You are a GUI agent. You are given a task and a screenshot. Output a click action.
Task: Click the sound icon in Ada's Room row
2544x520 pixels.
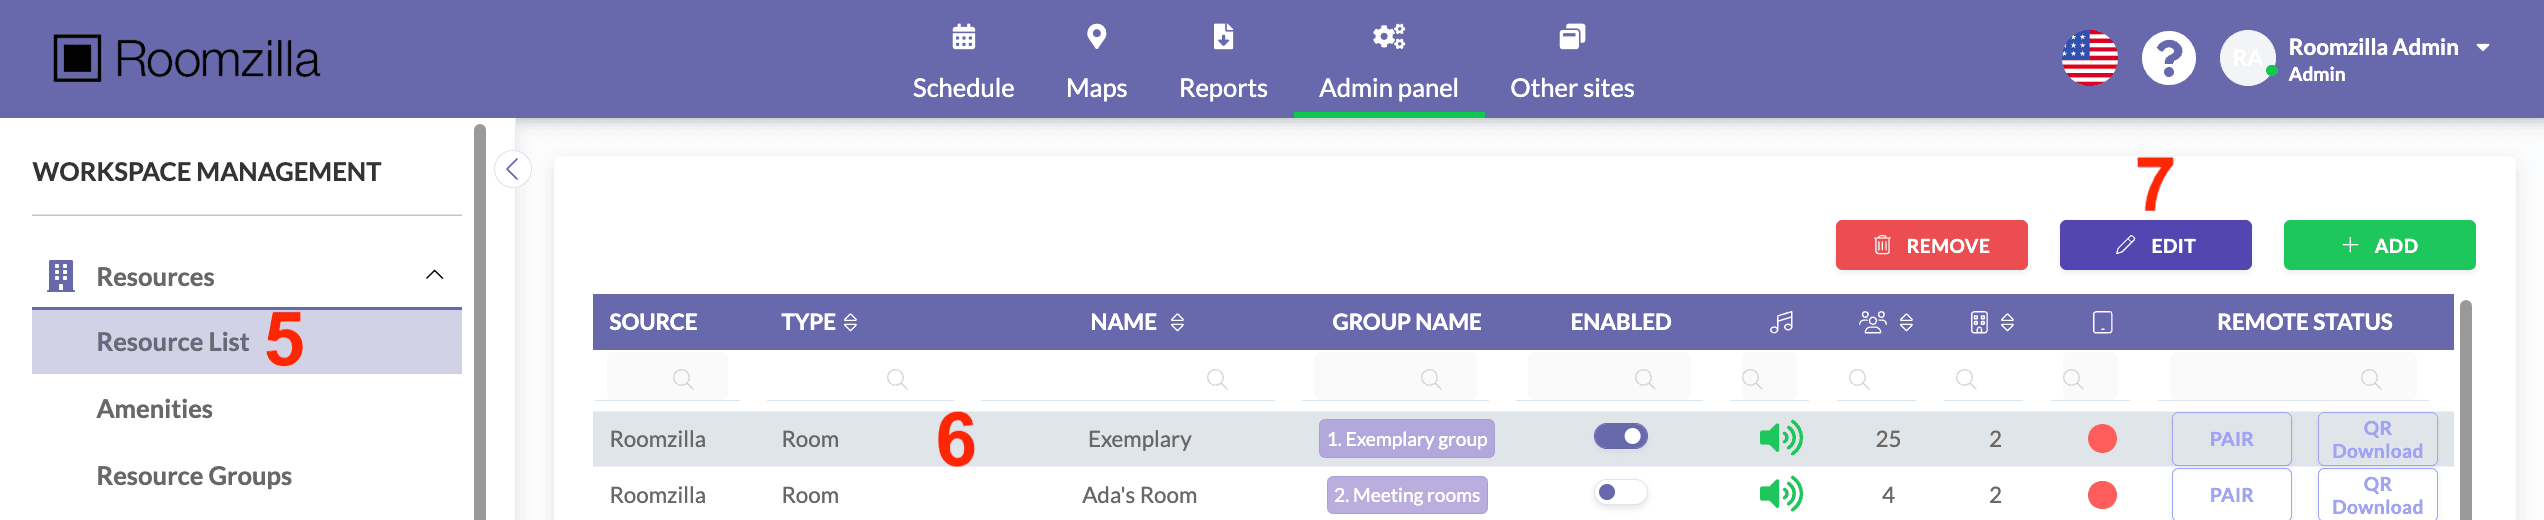pyautogui.click(x=1780, y=494)
